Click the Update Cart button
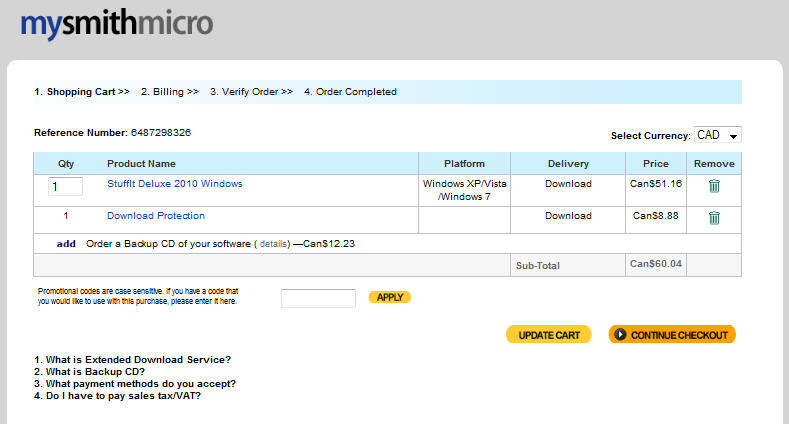The image size is (789, 424). tap(549, 335)
